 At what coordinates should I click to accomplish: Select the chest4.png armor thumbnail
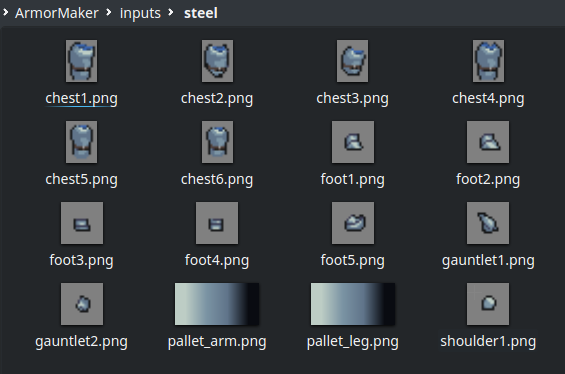pos(488,61)
